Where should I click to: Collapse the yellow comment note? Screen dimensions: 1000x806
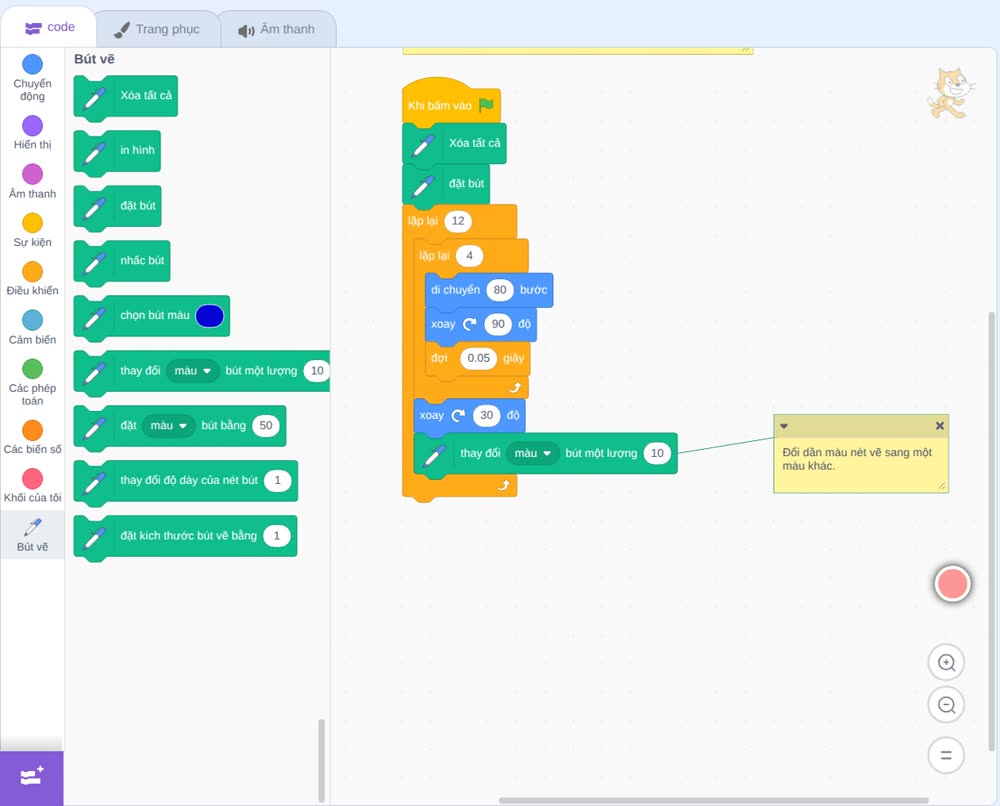[x=784, y=426]
